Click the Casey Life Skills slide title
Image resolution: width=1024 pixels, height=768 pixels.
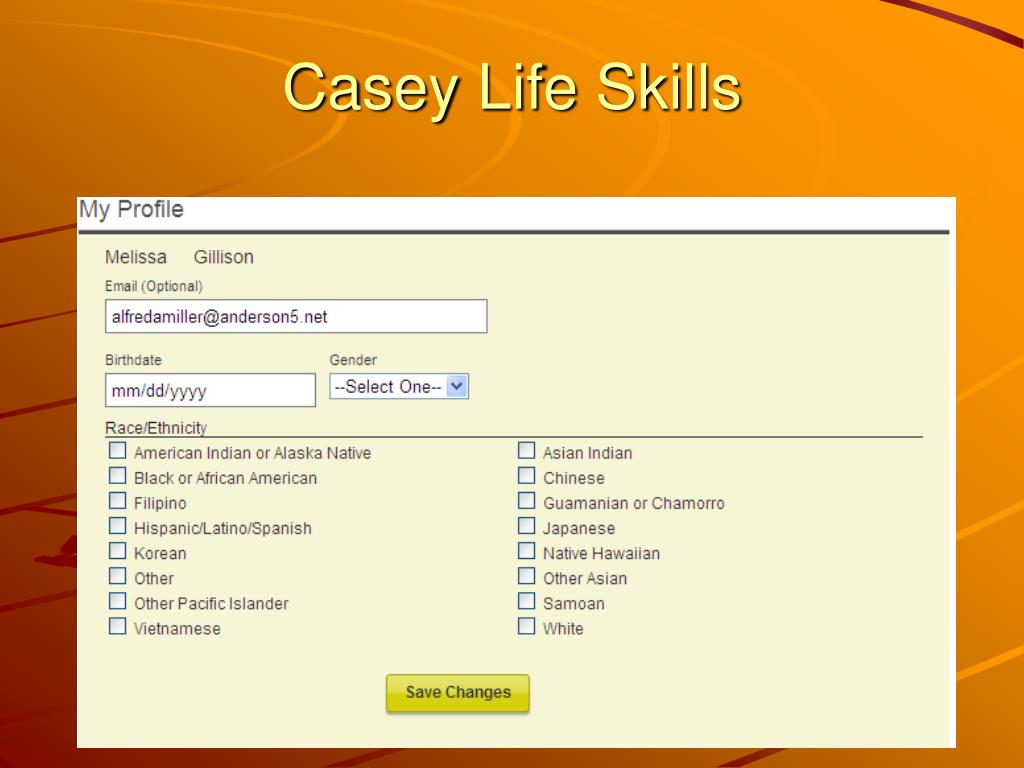513,88
